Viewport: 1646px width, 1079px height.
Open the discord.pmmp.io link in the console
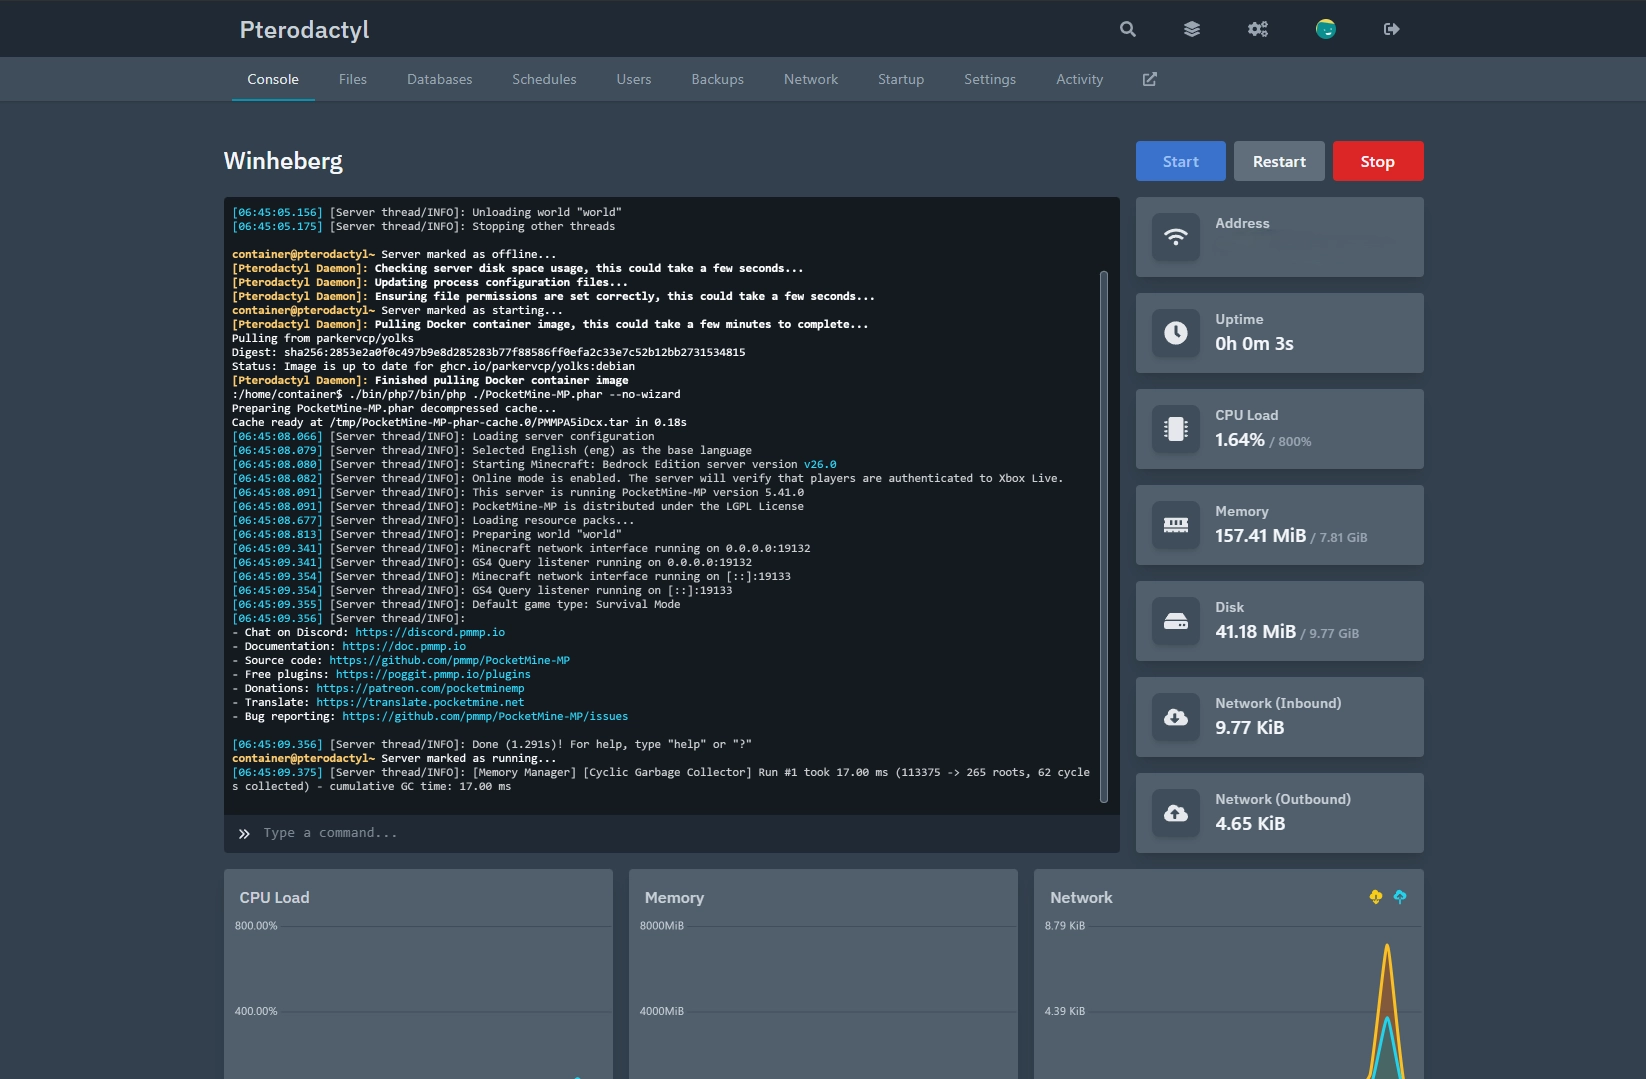(430, 632)
